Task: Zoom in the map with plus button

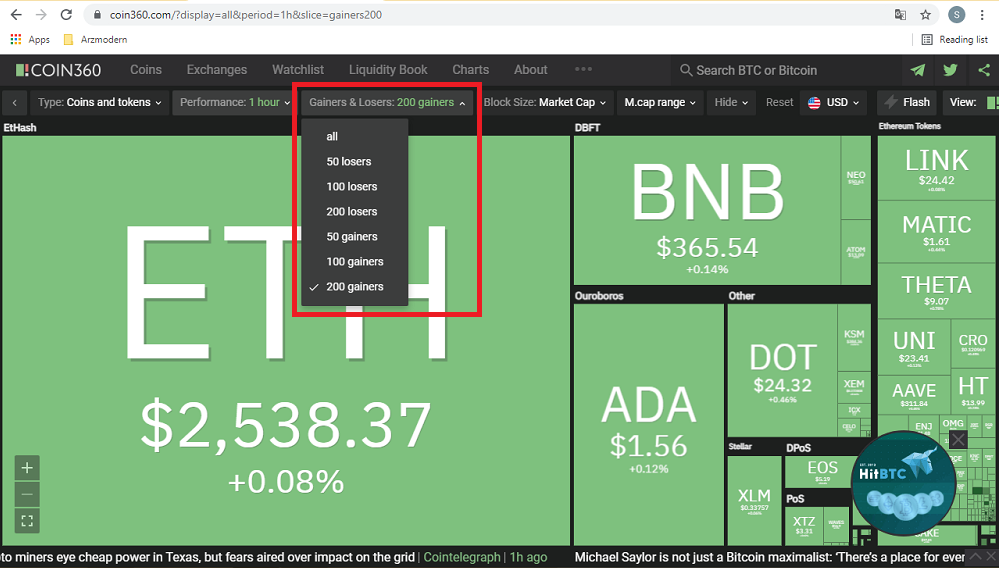Action: tap(27, 468)
